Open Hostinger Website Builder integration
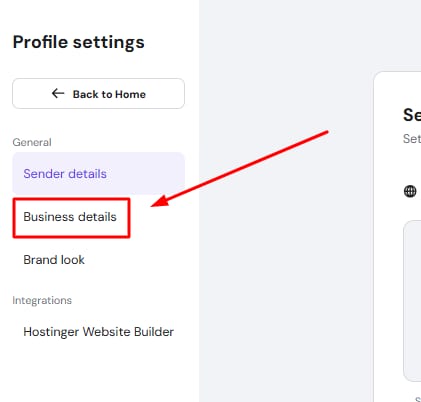421x402 pixels. [x=98, y=332]
